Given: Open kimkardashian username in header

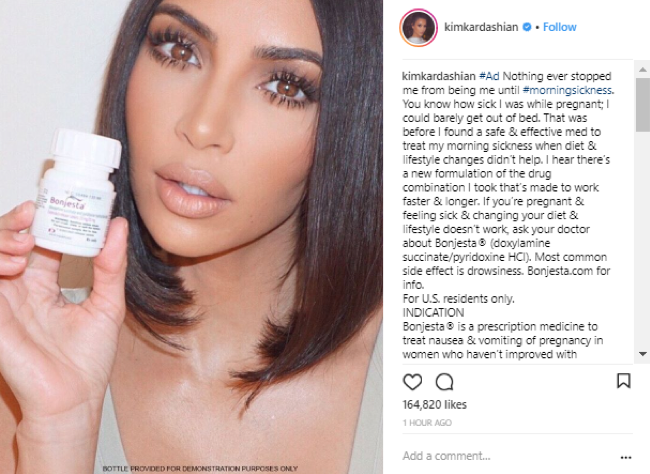Looking at the screenshot, I should pos(481,27).
